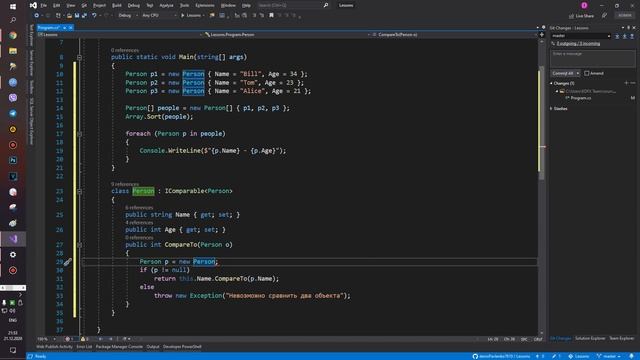Open the Error List tab
The image size is (640, 360).
click(x=84, y=347)
